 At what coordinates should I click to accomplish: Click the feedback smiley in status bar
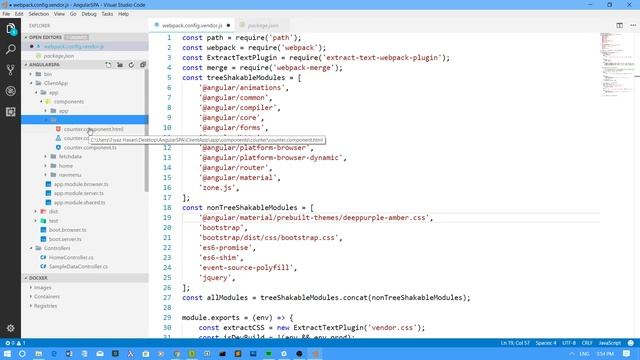(x=631, y=343)
